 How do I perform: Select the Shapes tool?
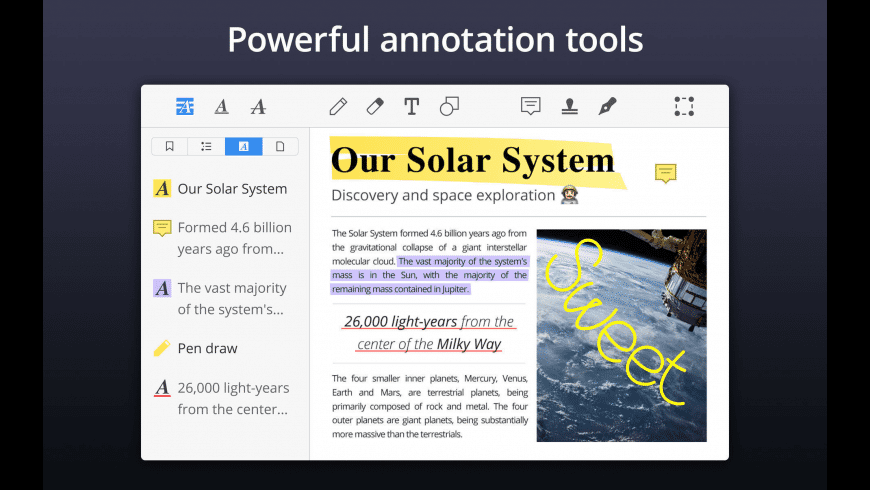pos(449,106)
